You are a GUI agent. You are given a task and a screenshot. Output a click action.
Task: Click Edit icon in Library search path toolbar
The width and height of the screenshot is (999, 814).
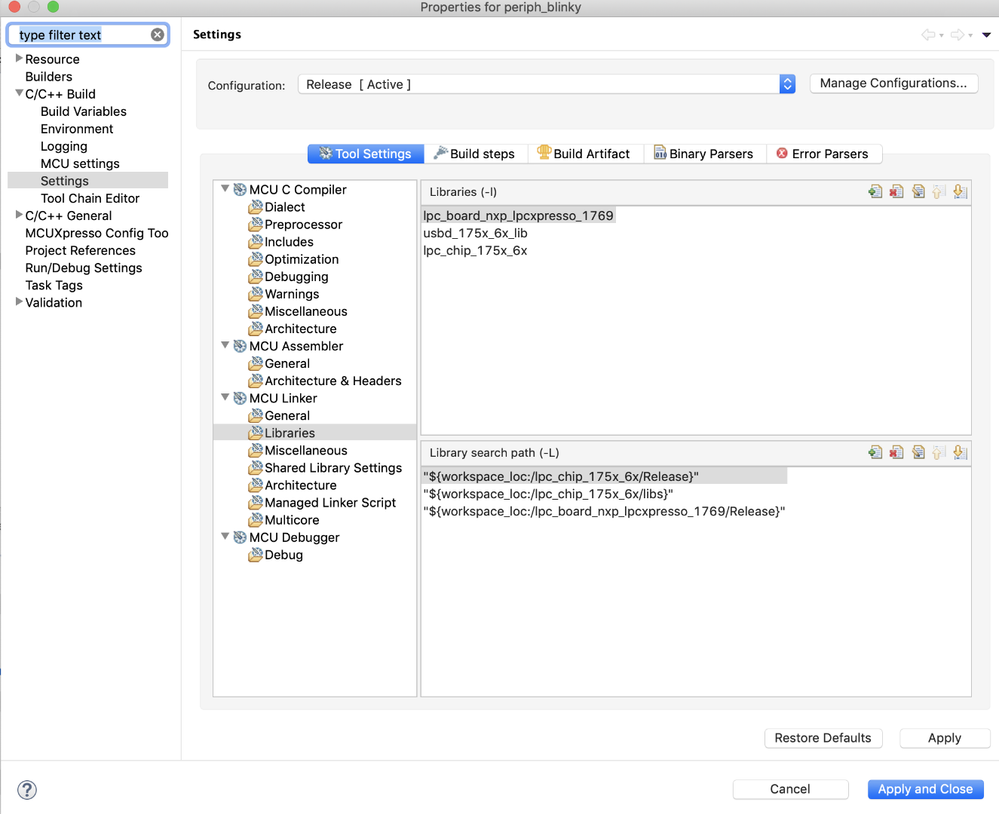tap(918, 453)
